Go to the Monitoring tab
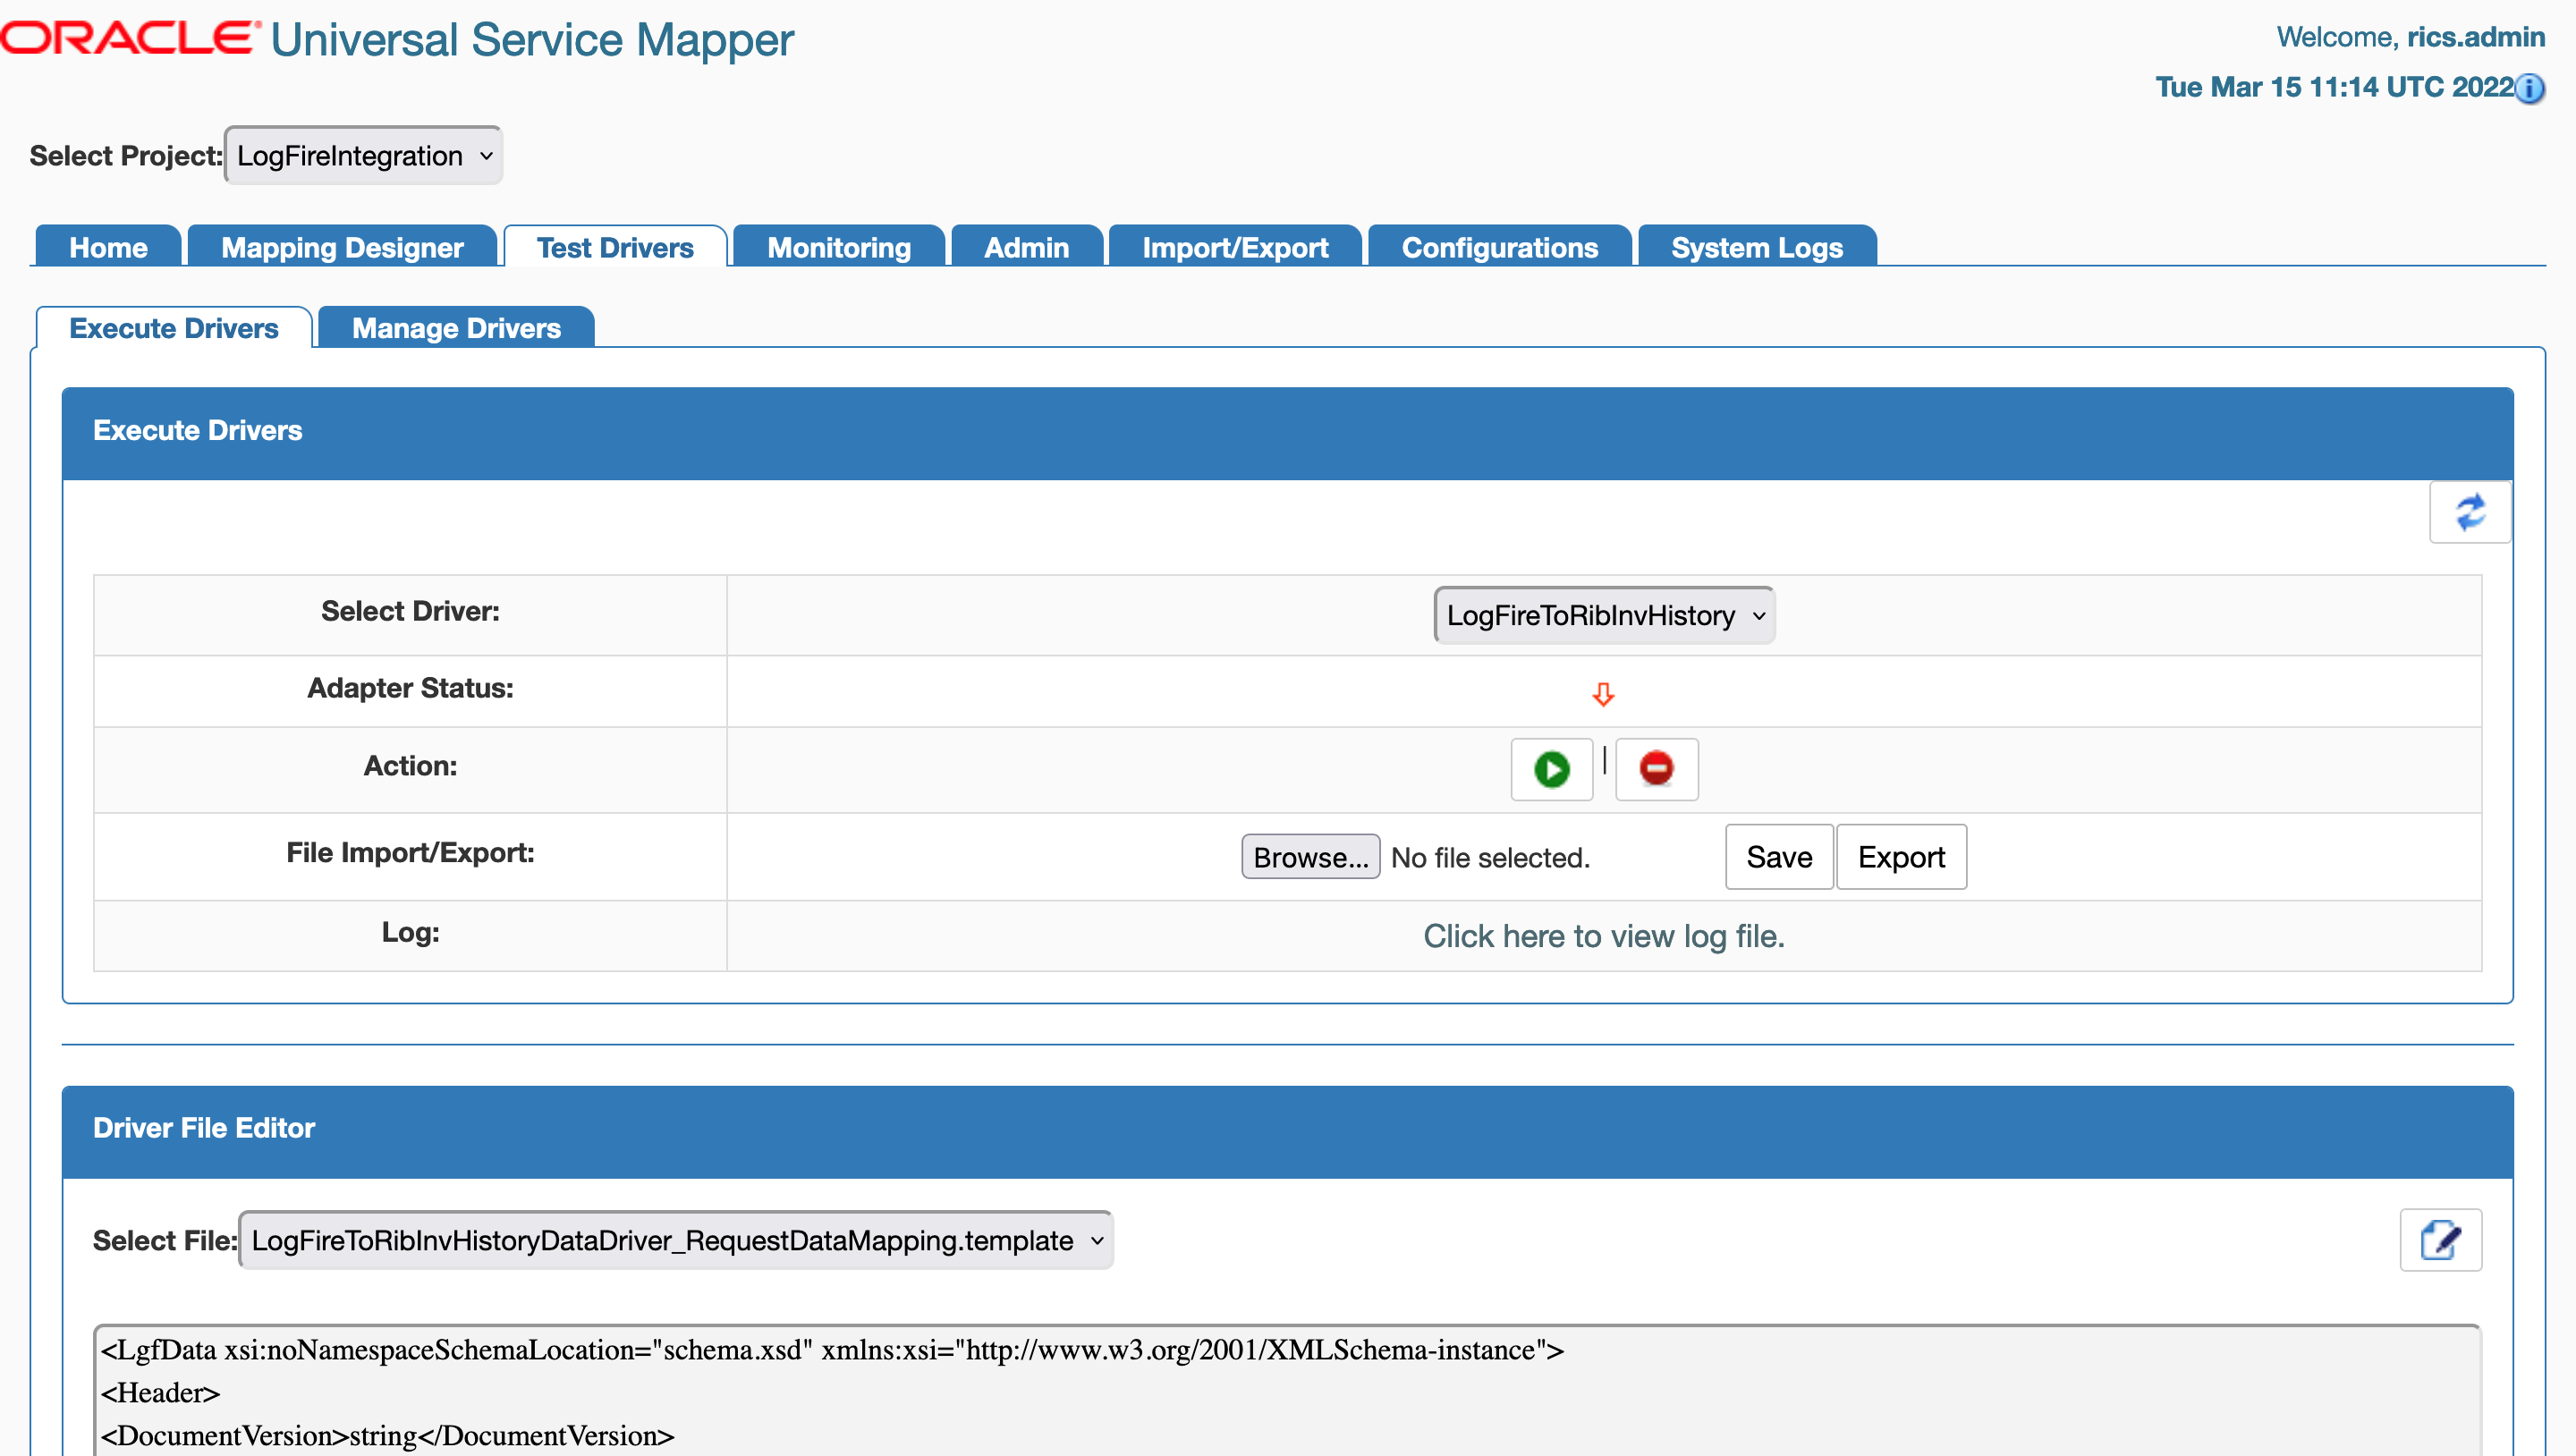Viewport: 2576px width, 1456px height. click(838, 247)
